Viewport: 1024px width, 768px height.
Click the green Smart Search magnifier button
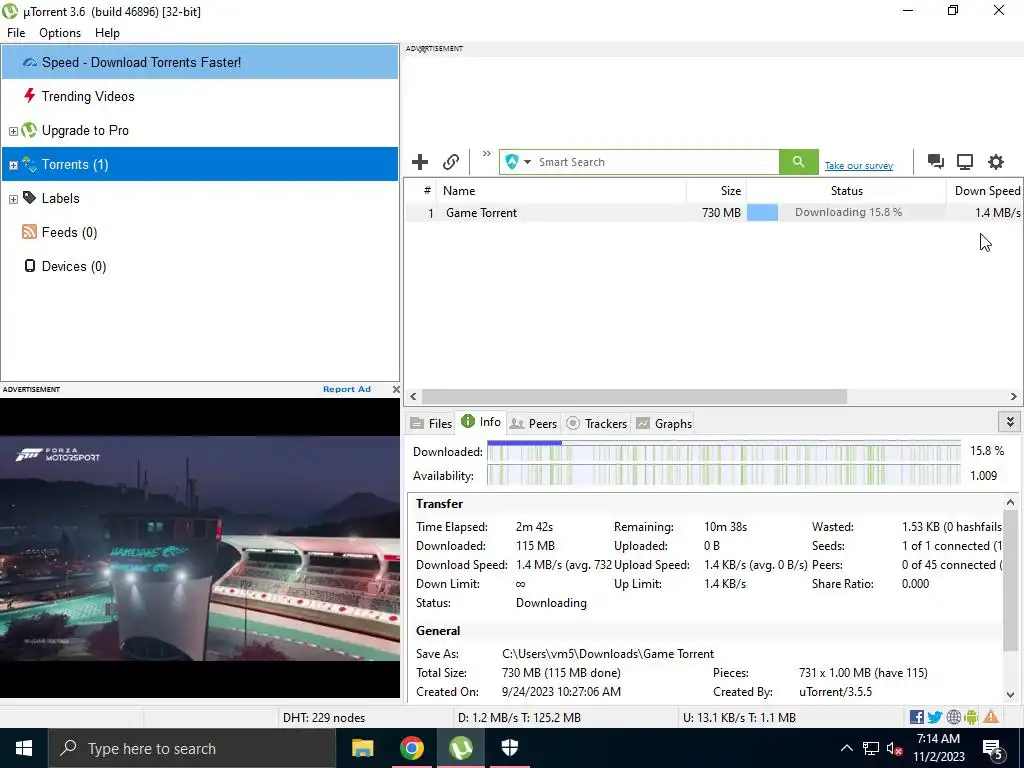coord(798,162)
